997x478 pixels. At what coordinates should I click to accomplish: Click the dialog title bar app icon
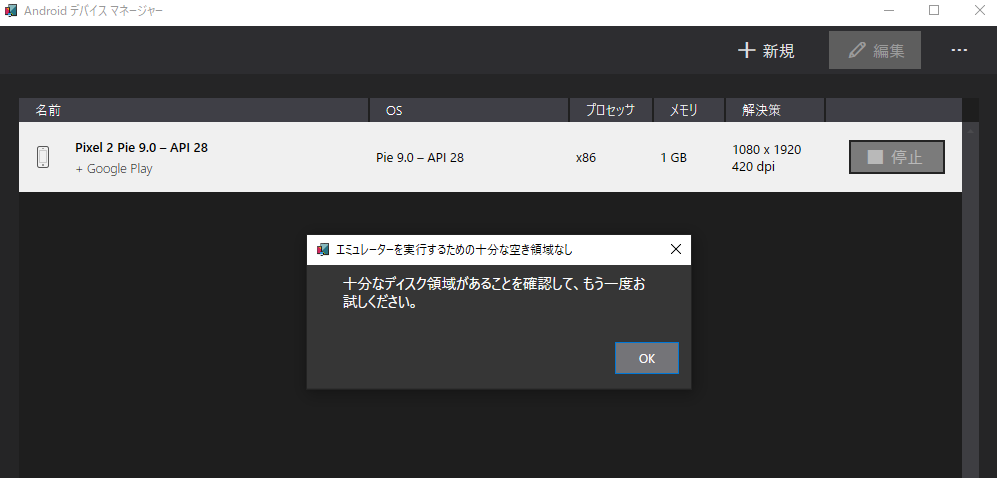(323, 250)
